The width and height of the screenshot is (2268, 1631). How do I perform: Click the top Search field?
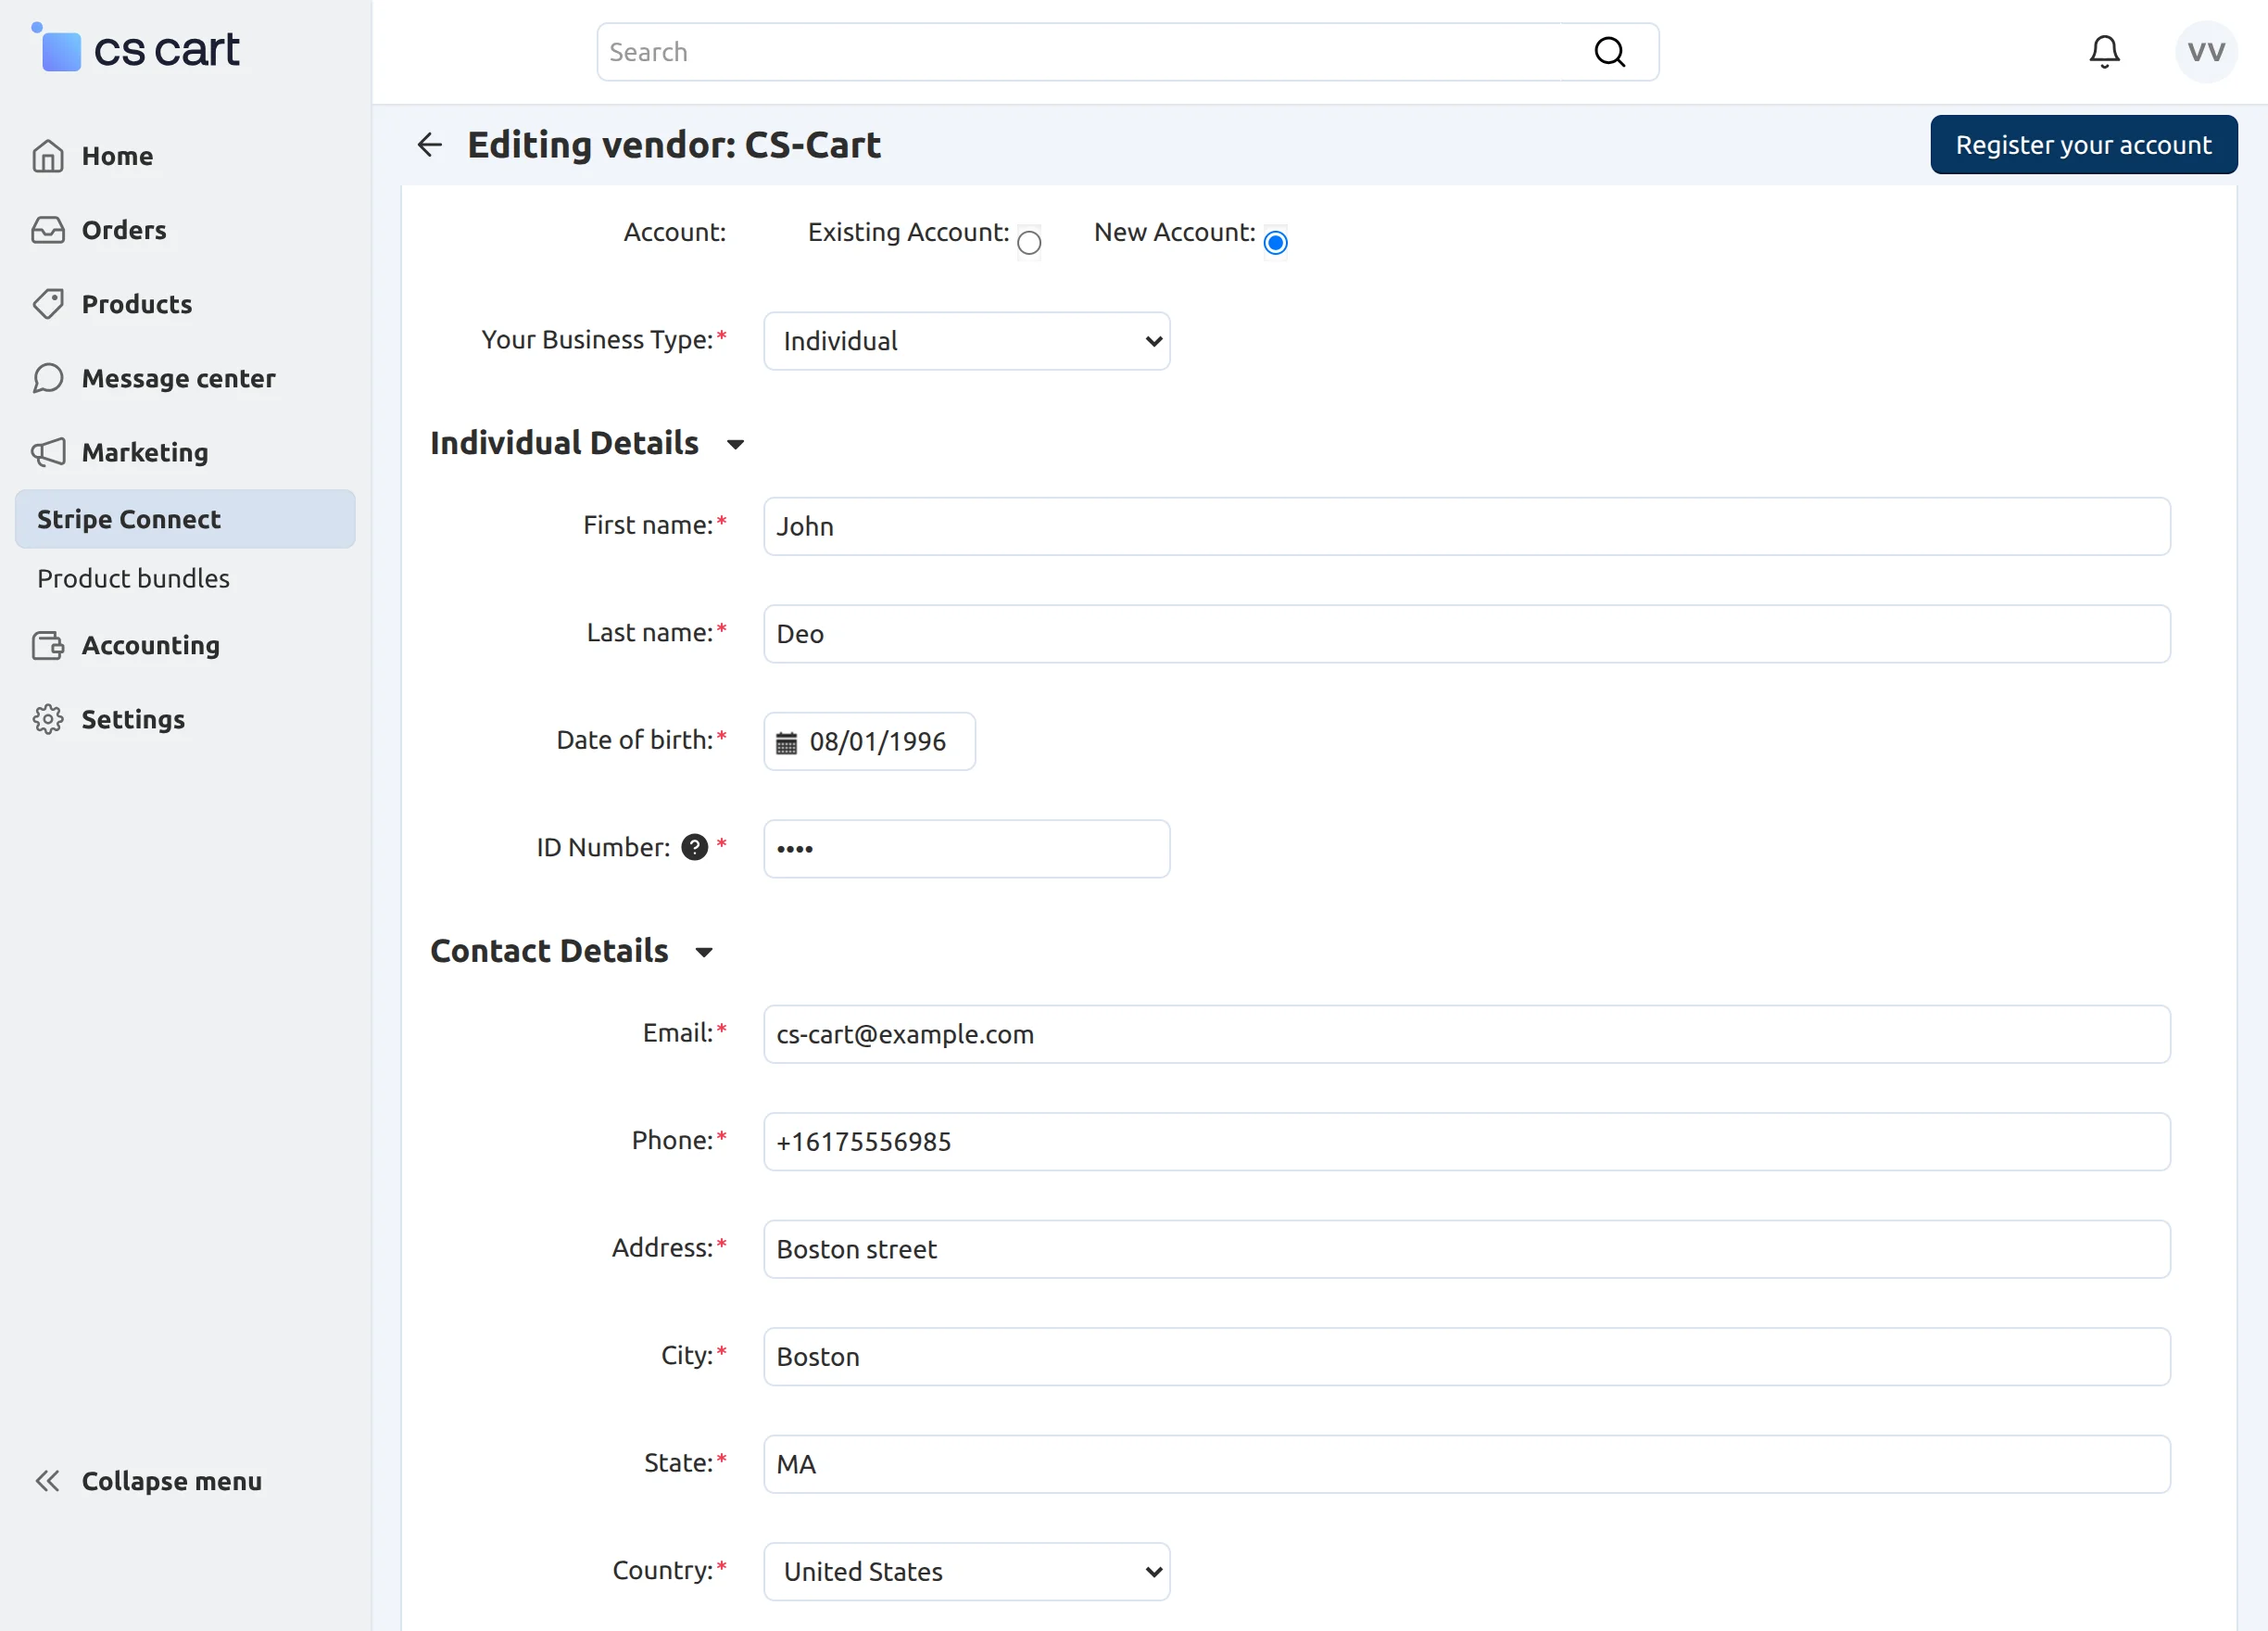click(x=1127, y=52)
